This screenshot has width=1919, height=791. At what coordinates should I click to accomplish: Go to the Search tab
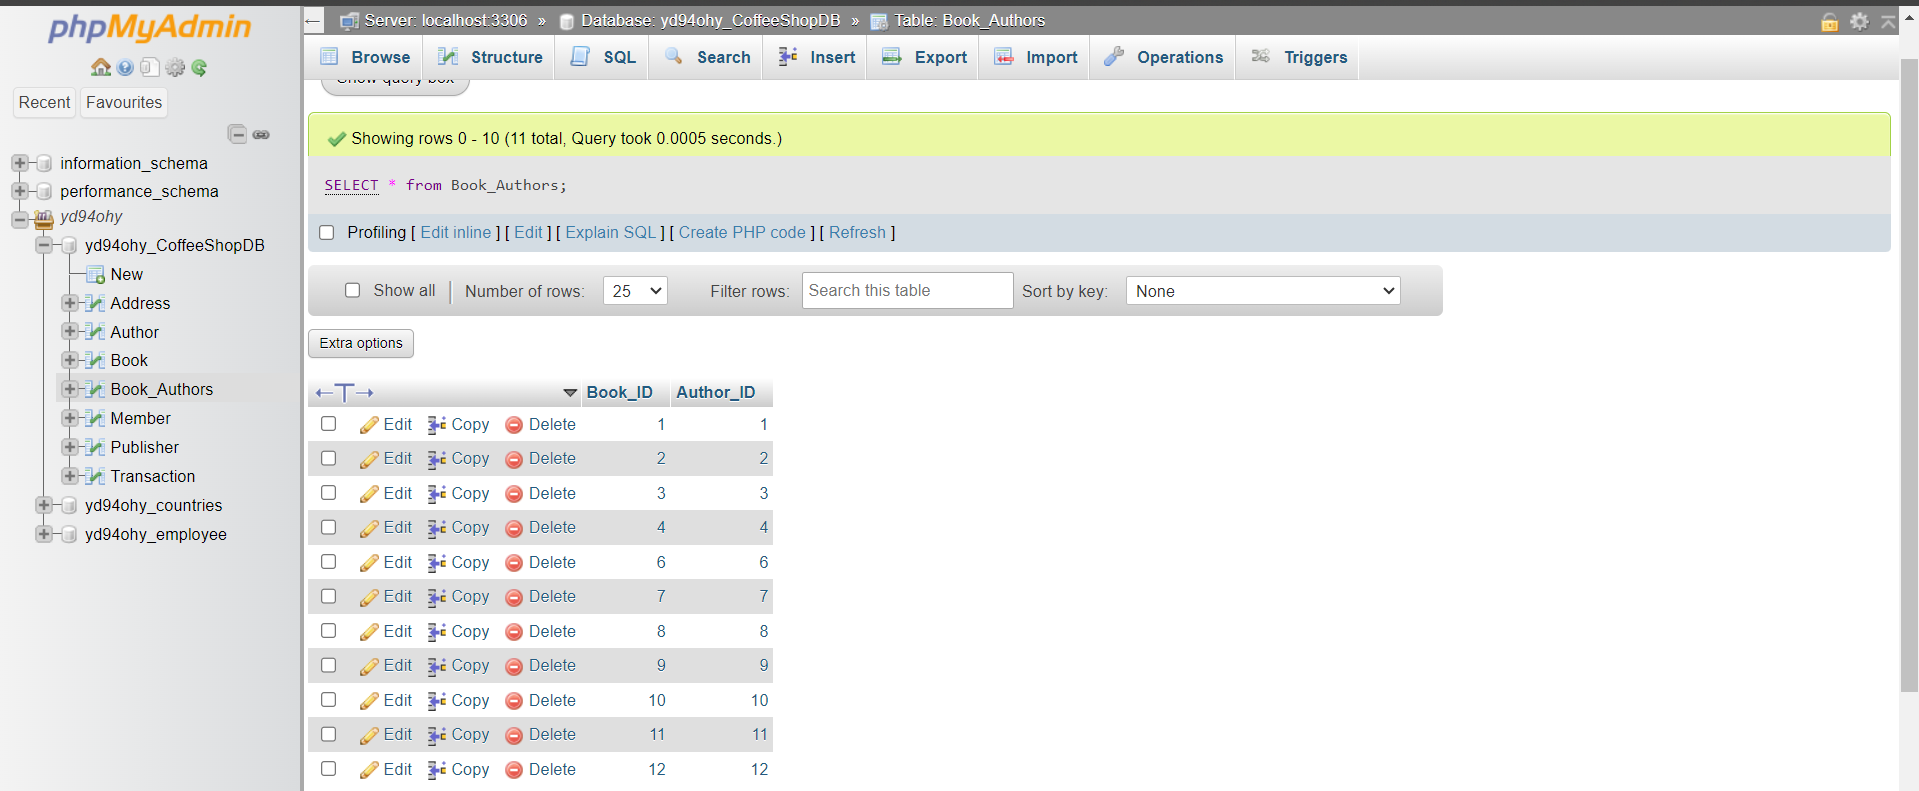(x=706, y=57)
